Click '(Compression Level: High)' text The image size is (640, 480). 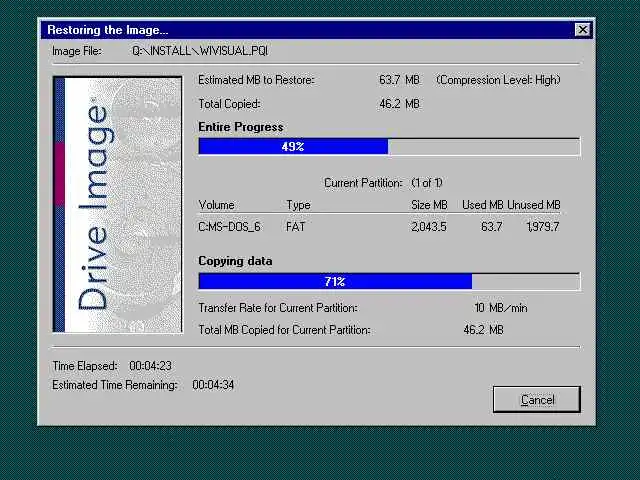[x=498, y=80]
